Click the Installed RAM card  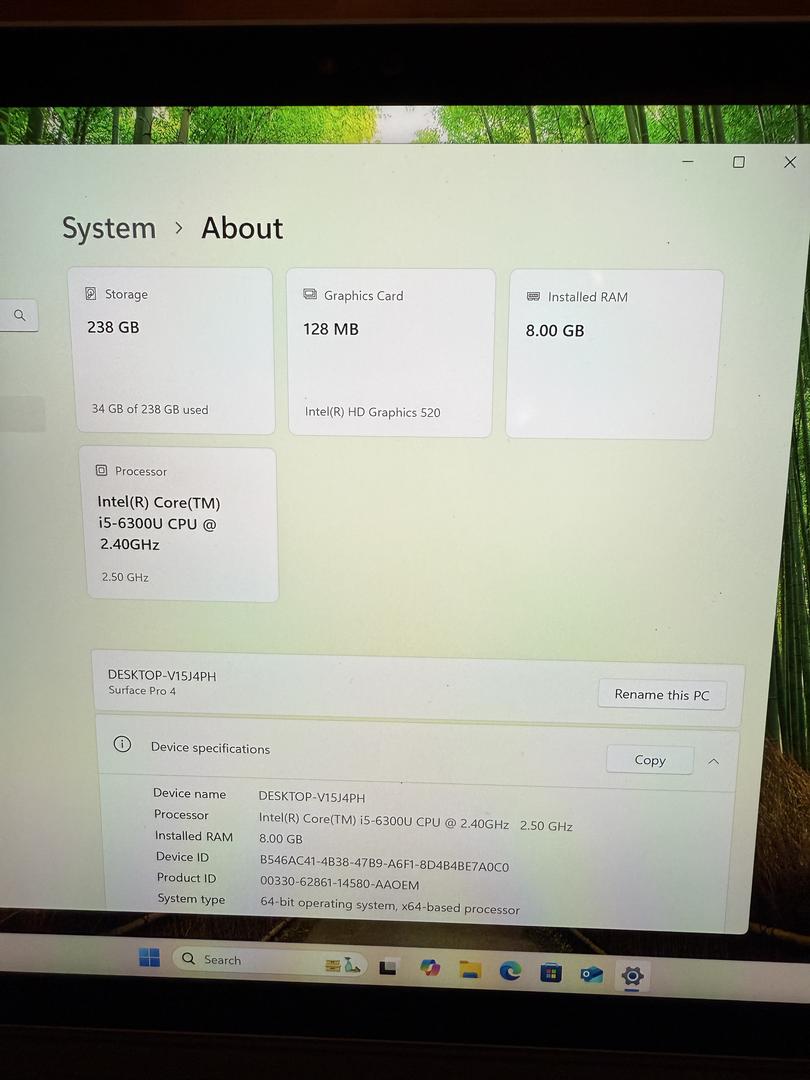[x=614, y=354]
